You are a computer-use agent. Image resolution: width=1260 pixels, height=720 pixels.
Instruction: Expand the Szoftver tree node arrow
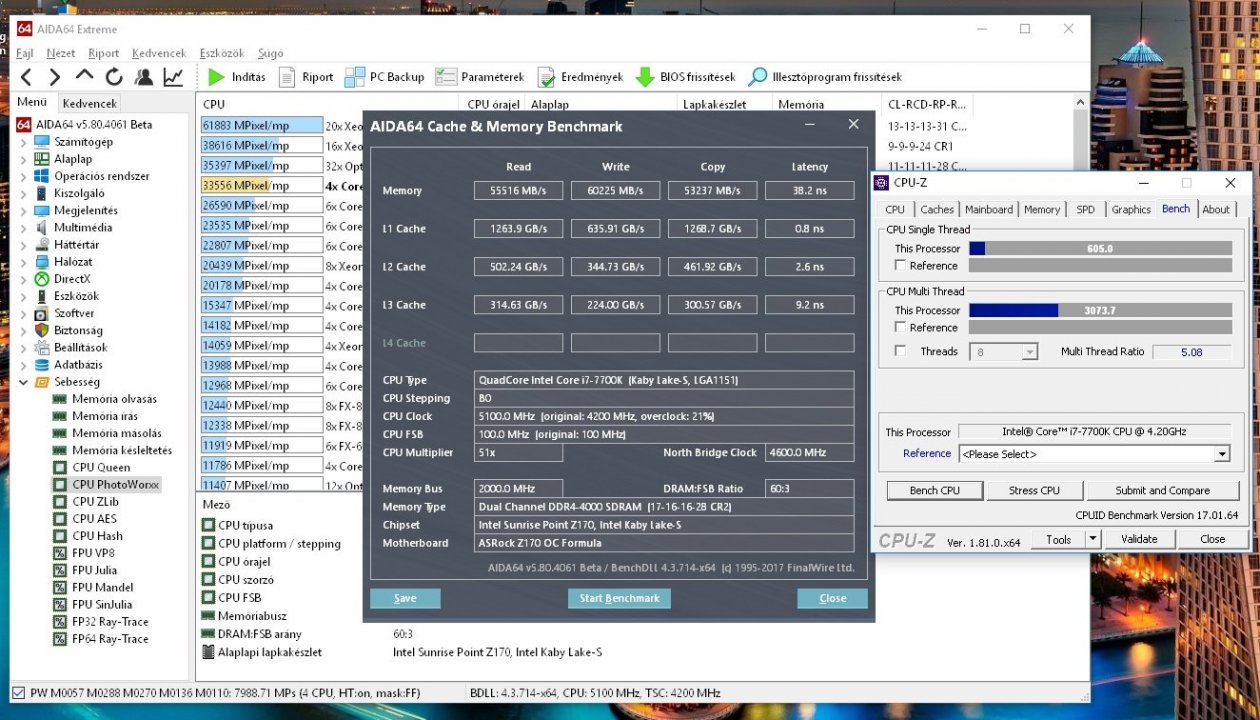coord(24,313)
